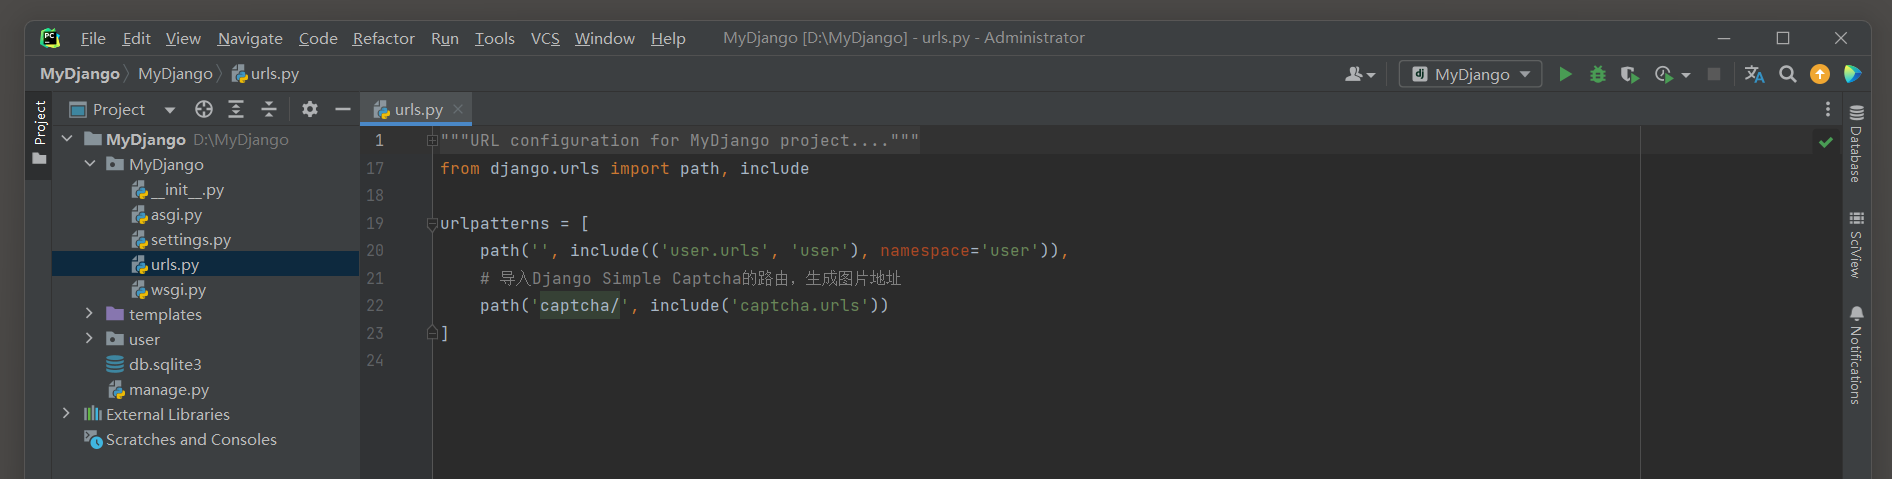The height and width of the screenshot is (479, 1892).
Task: Open the VCS menu
Action: point(545,38)
